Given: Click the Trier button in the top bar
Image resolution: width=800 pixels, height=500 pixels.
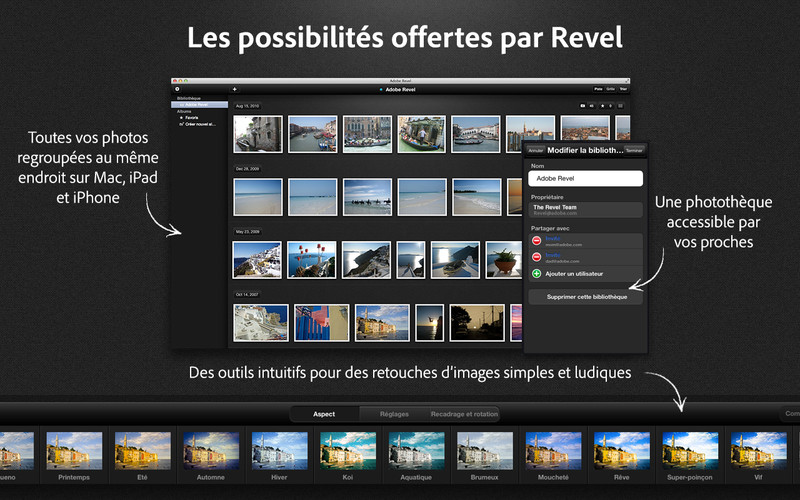Looking at the screenshot, I should point(623,89).
